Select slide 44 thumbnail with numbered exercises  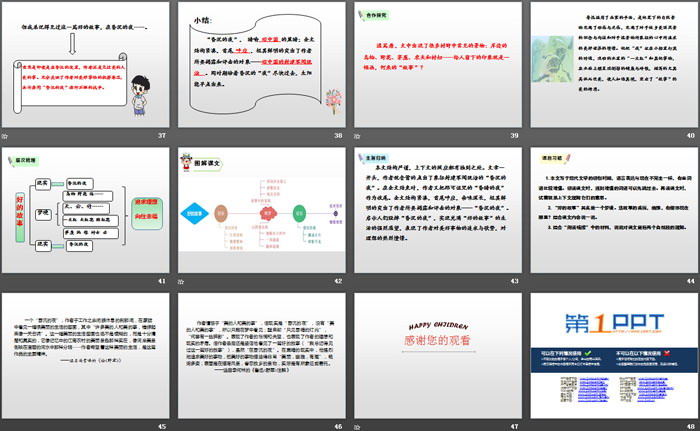[614, 210]
